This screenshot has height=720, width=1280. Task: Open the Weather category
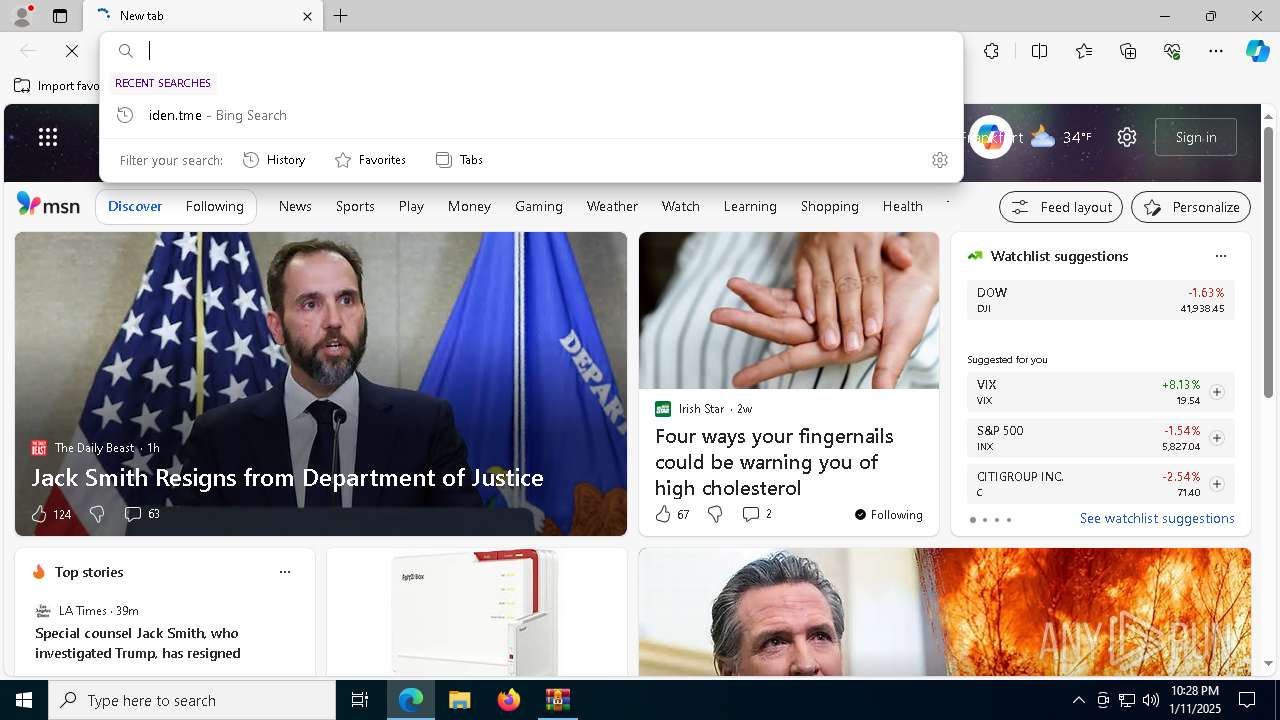coord(612,206)
